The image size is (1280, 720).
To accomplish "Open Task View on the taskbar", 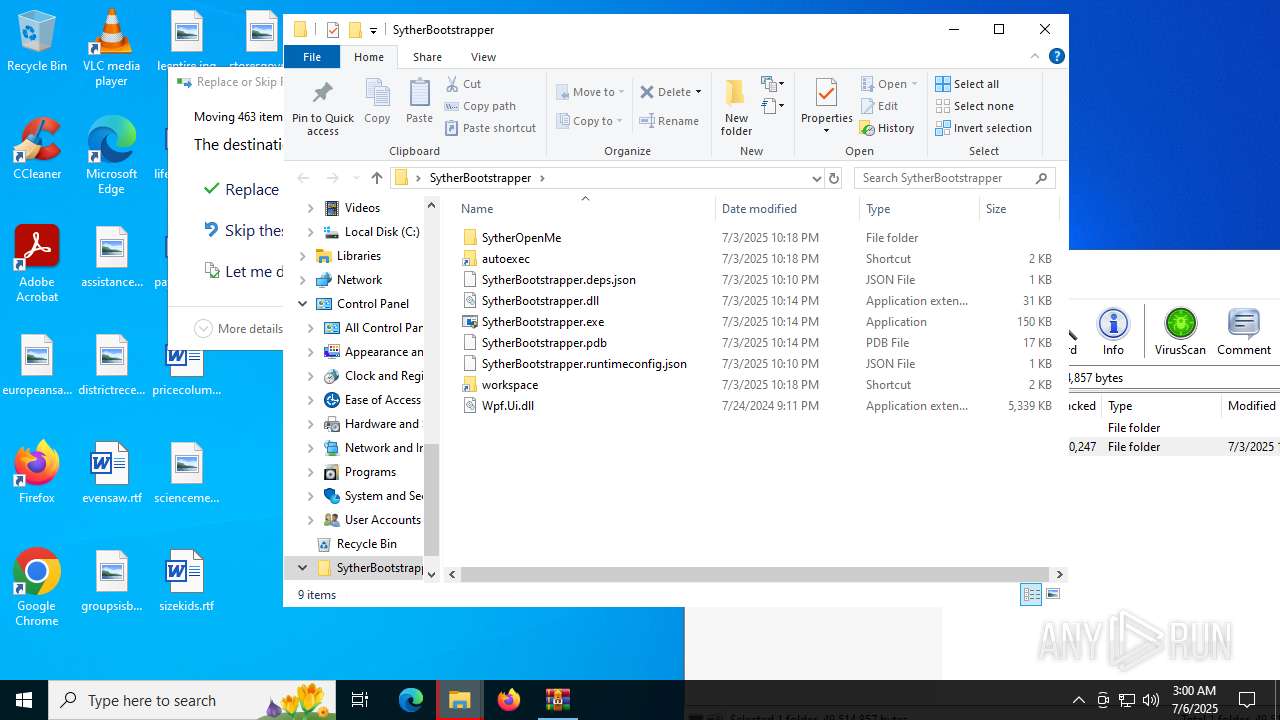I will [x=360, y=700].
